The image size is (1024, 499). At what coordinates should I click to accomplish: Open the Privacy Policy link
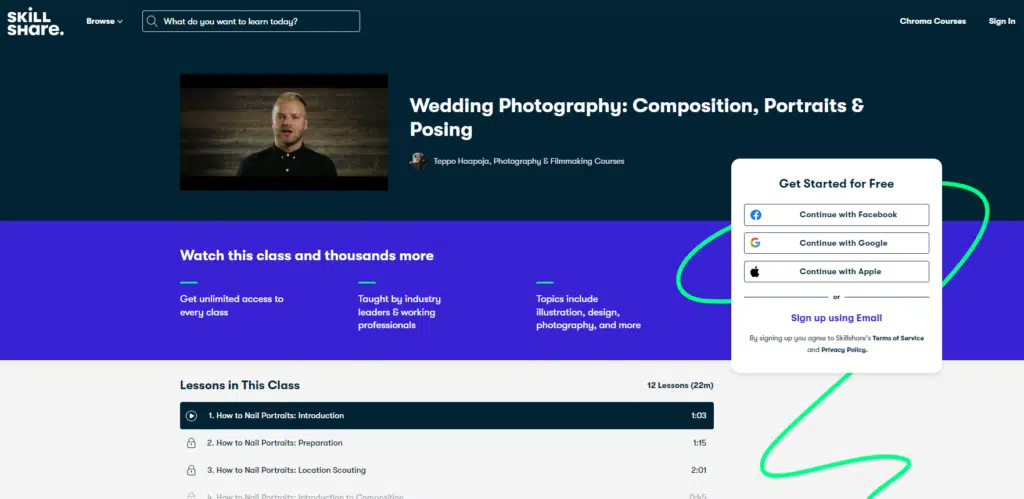click(844, 350)
